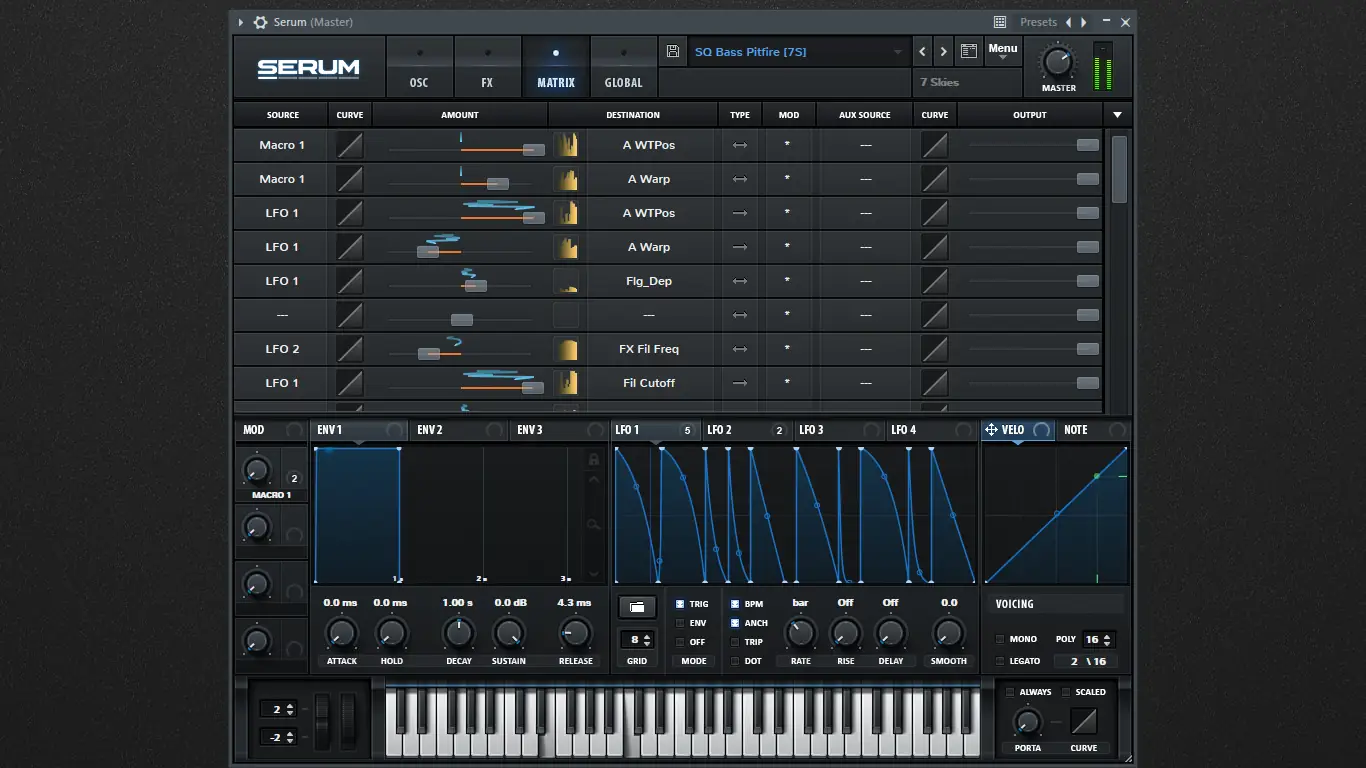Click the portamento CURVE box
Image resolution: width=1366 pixels, height=768 pixels.
pos(1083,721)
